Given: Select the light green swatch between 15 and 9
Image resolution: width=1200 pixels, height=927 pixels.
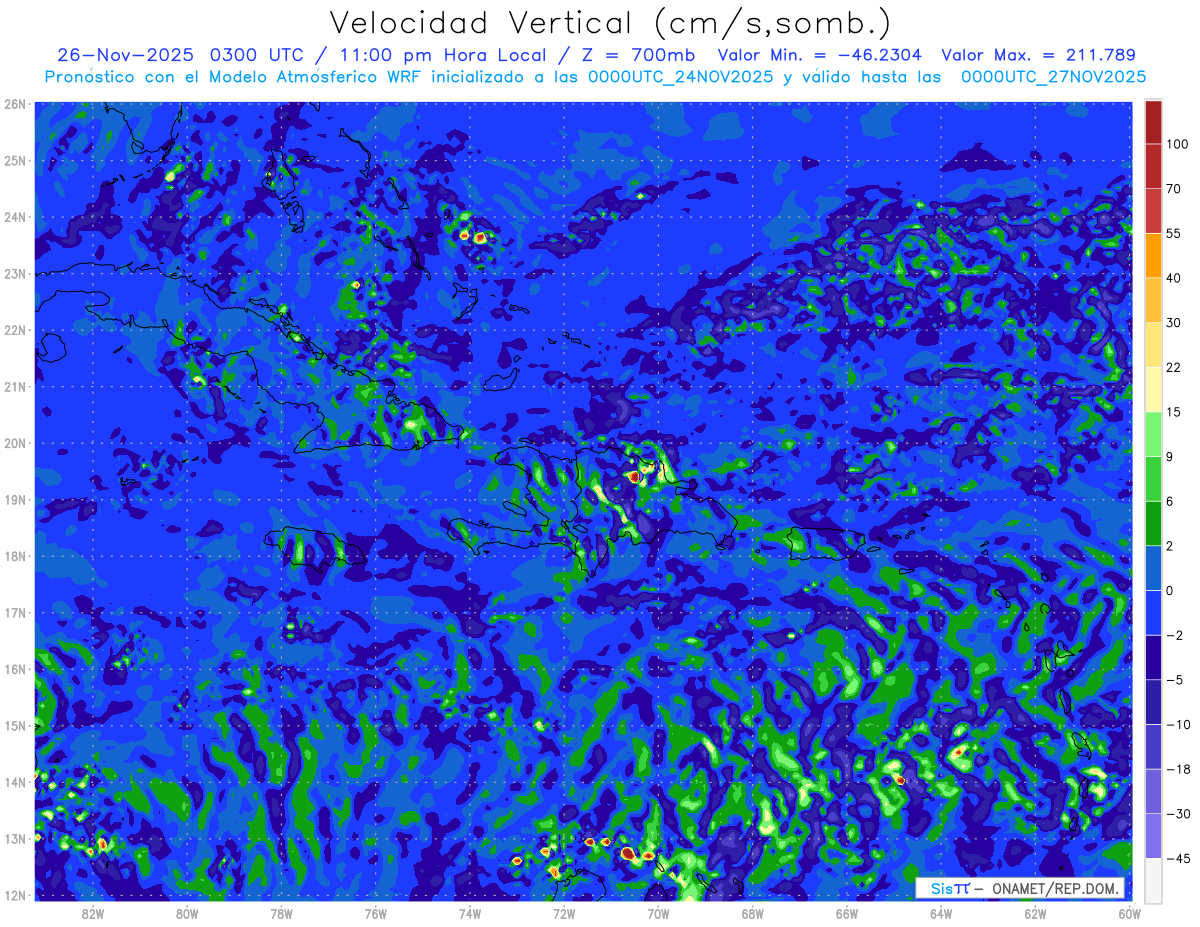Looking at the screenshot, I should [1153, 433].
